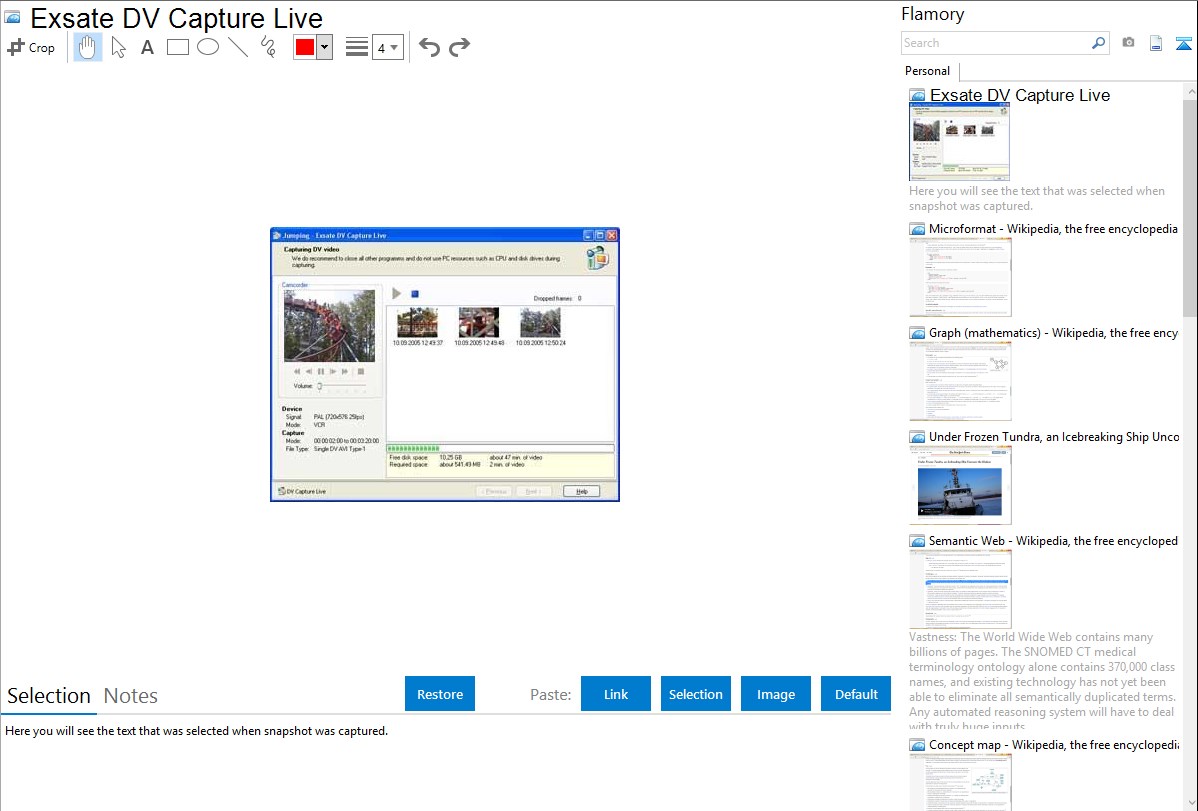
Task: Click the search magnifier icon
Action: tap(1099, 43)
